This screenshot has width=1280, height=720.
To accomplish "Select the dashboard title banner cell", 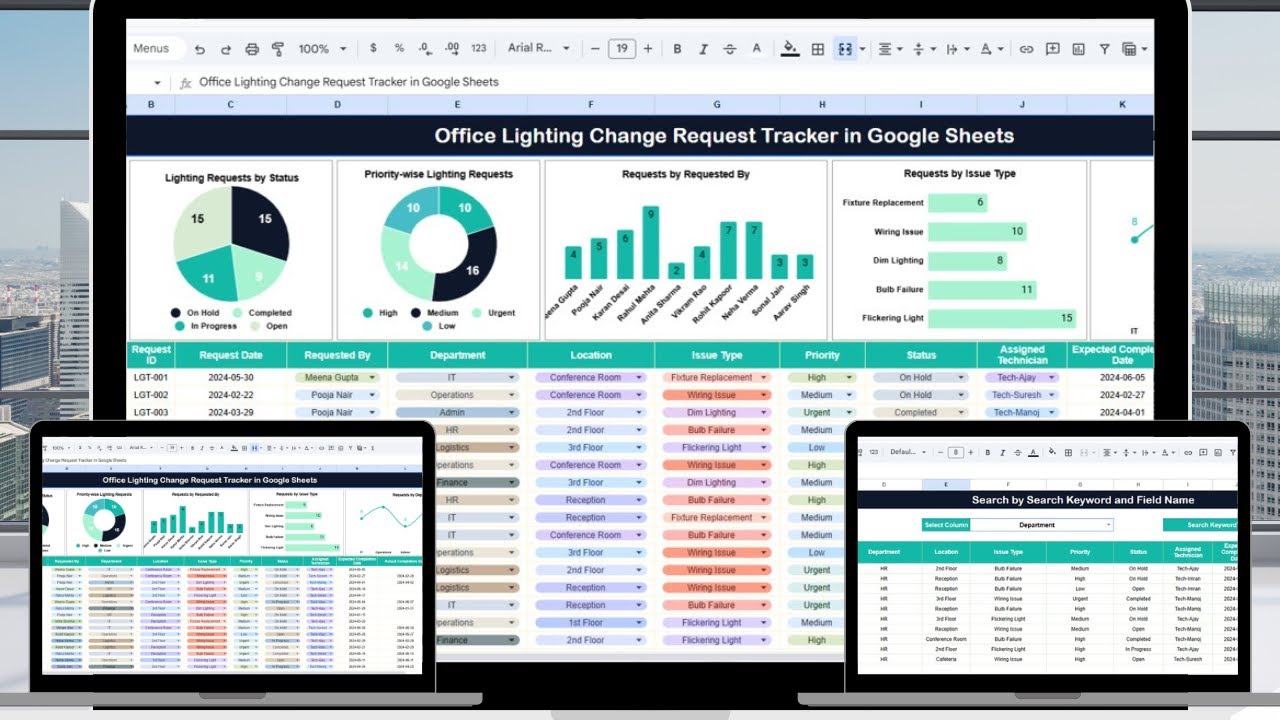I will (640, 136).
